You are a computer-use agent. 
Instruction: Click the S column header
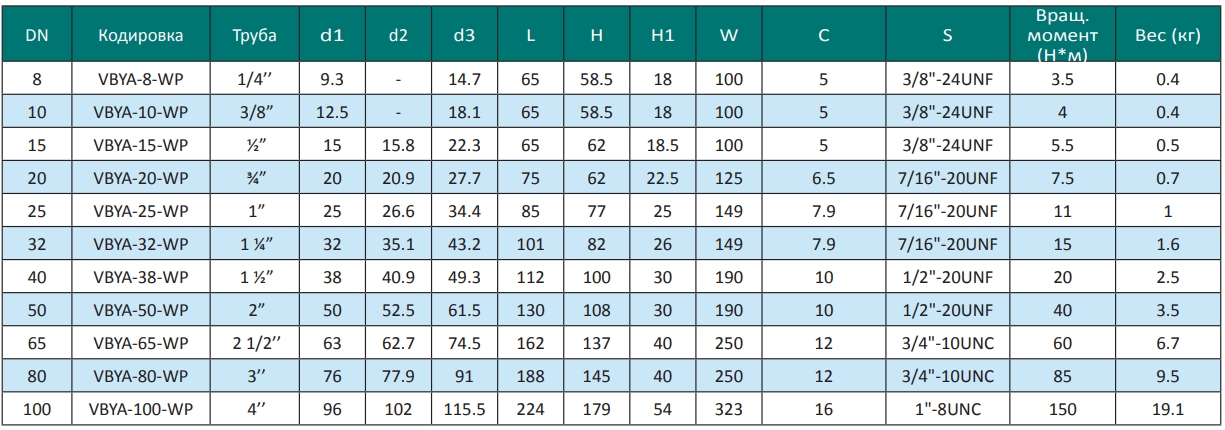(x=946, y=35)
